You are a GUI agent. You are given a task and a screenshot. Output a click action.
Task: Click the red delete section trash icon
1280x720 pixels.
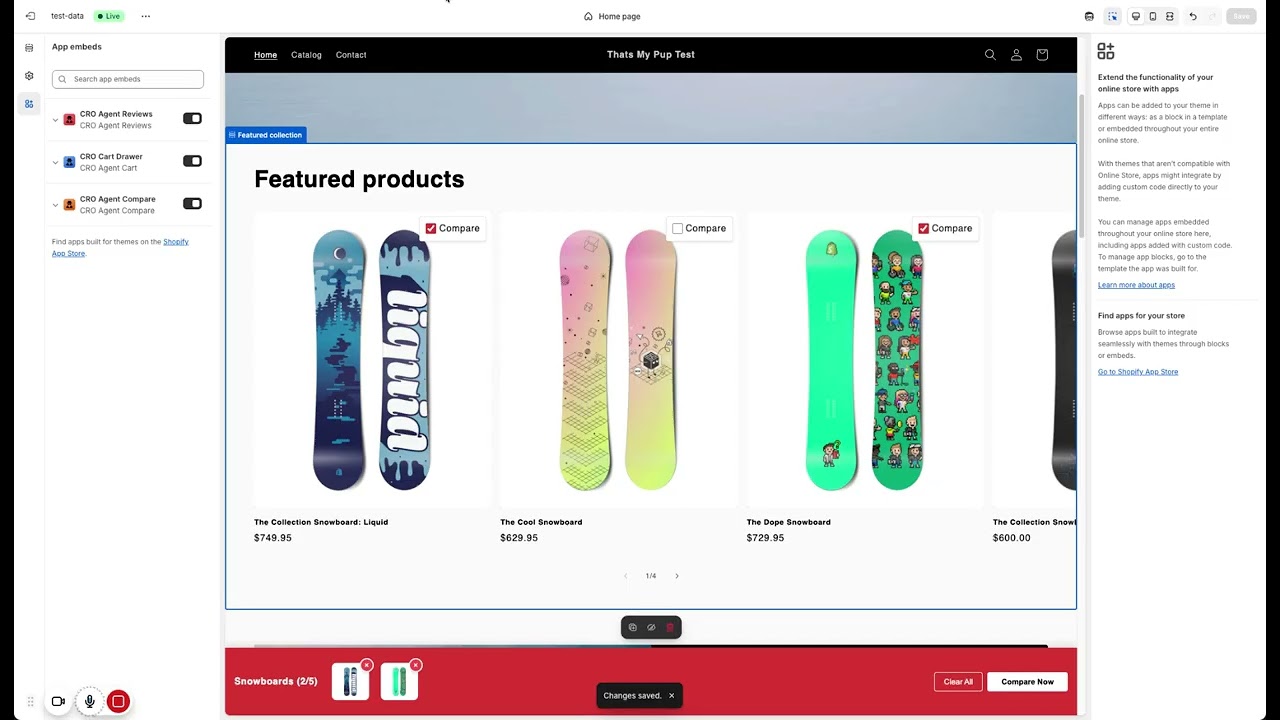[x=670, y=627]
